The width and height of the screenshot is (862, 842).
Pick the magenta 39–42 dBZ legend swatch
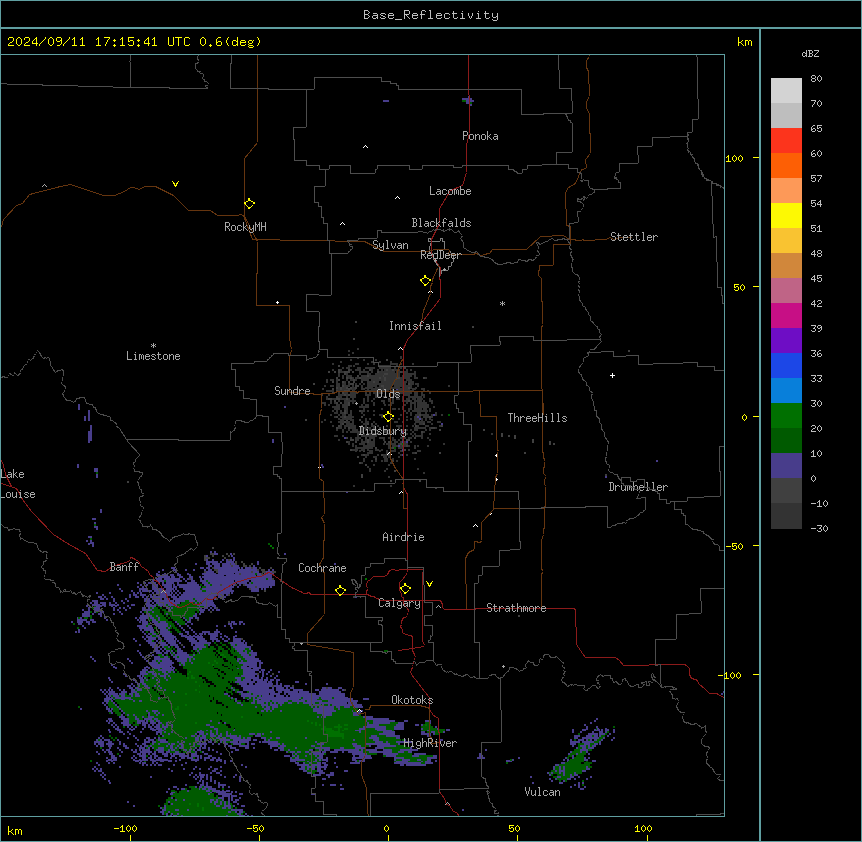[786, 315]
